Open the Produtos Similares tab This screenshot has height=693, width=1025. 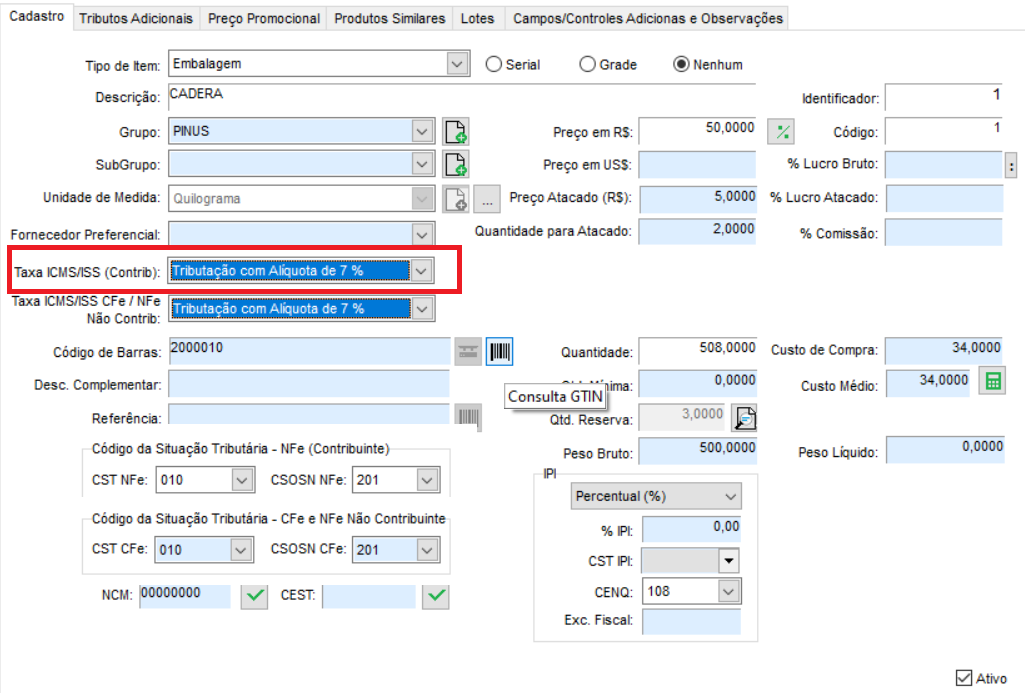[390, 18]
